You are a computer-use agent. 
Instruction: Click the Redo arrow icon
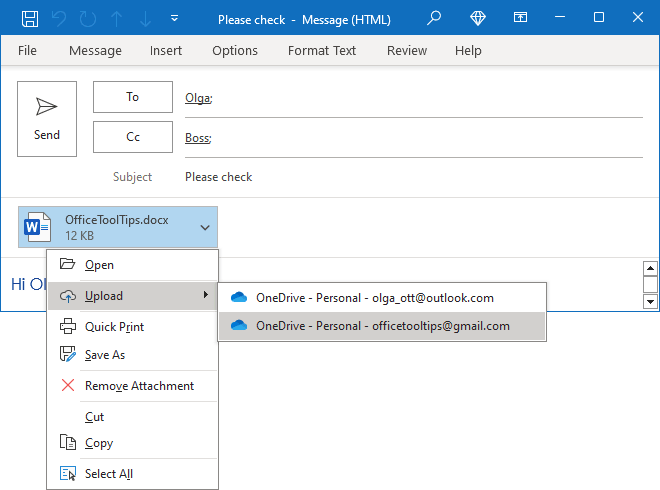(x=87, y=18)
